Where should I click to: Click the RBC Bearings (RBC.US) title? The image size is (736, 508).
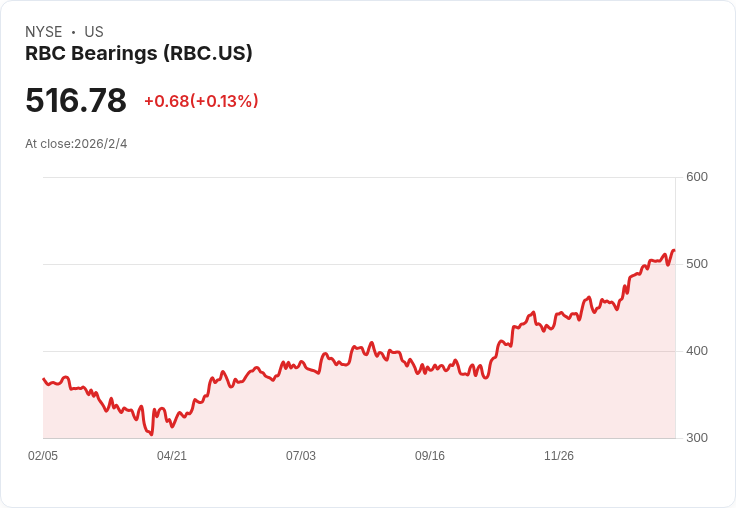pos(138,54)
